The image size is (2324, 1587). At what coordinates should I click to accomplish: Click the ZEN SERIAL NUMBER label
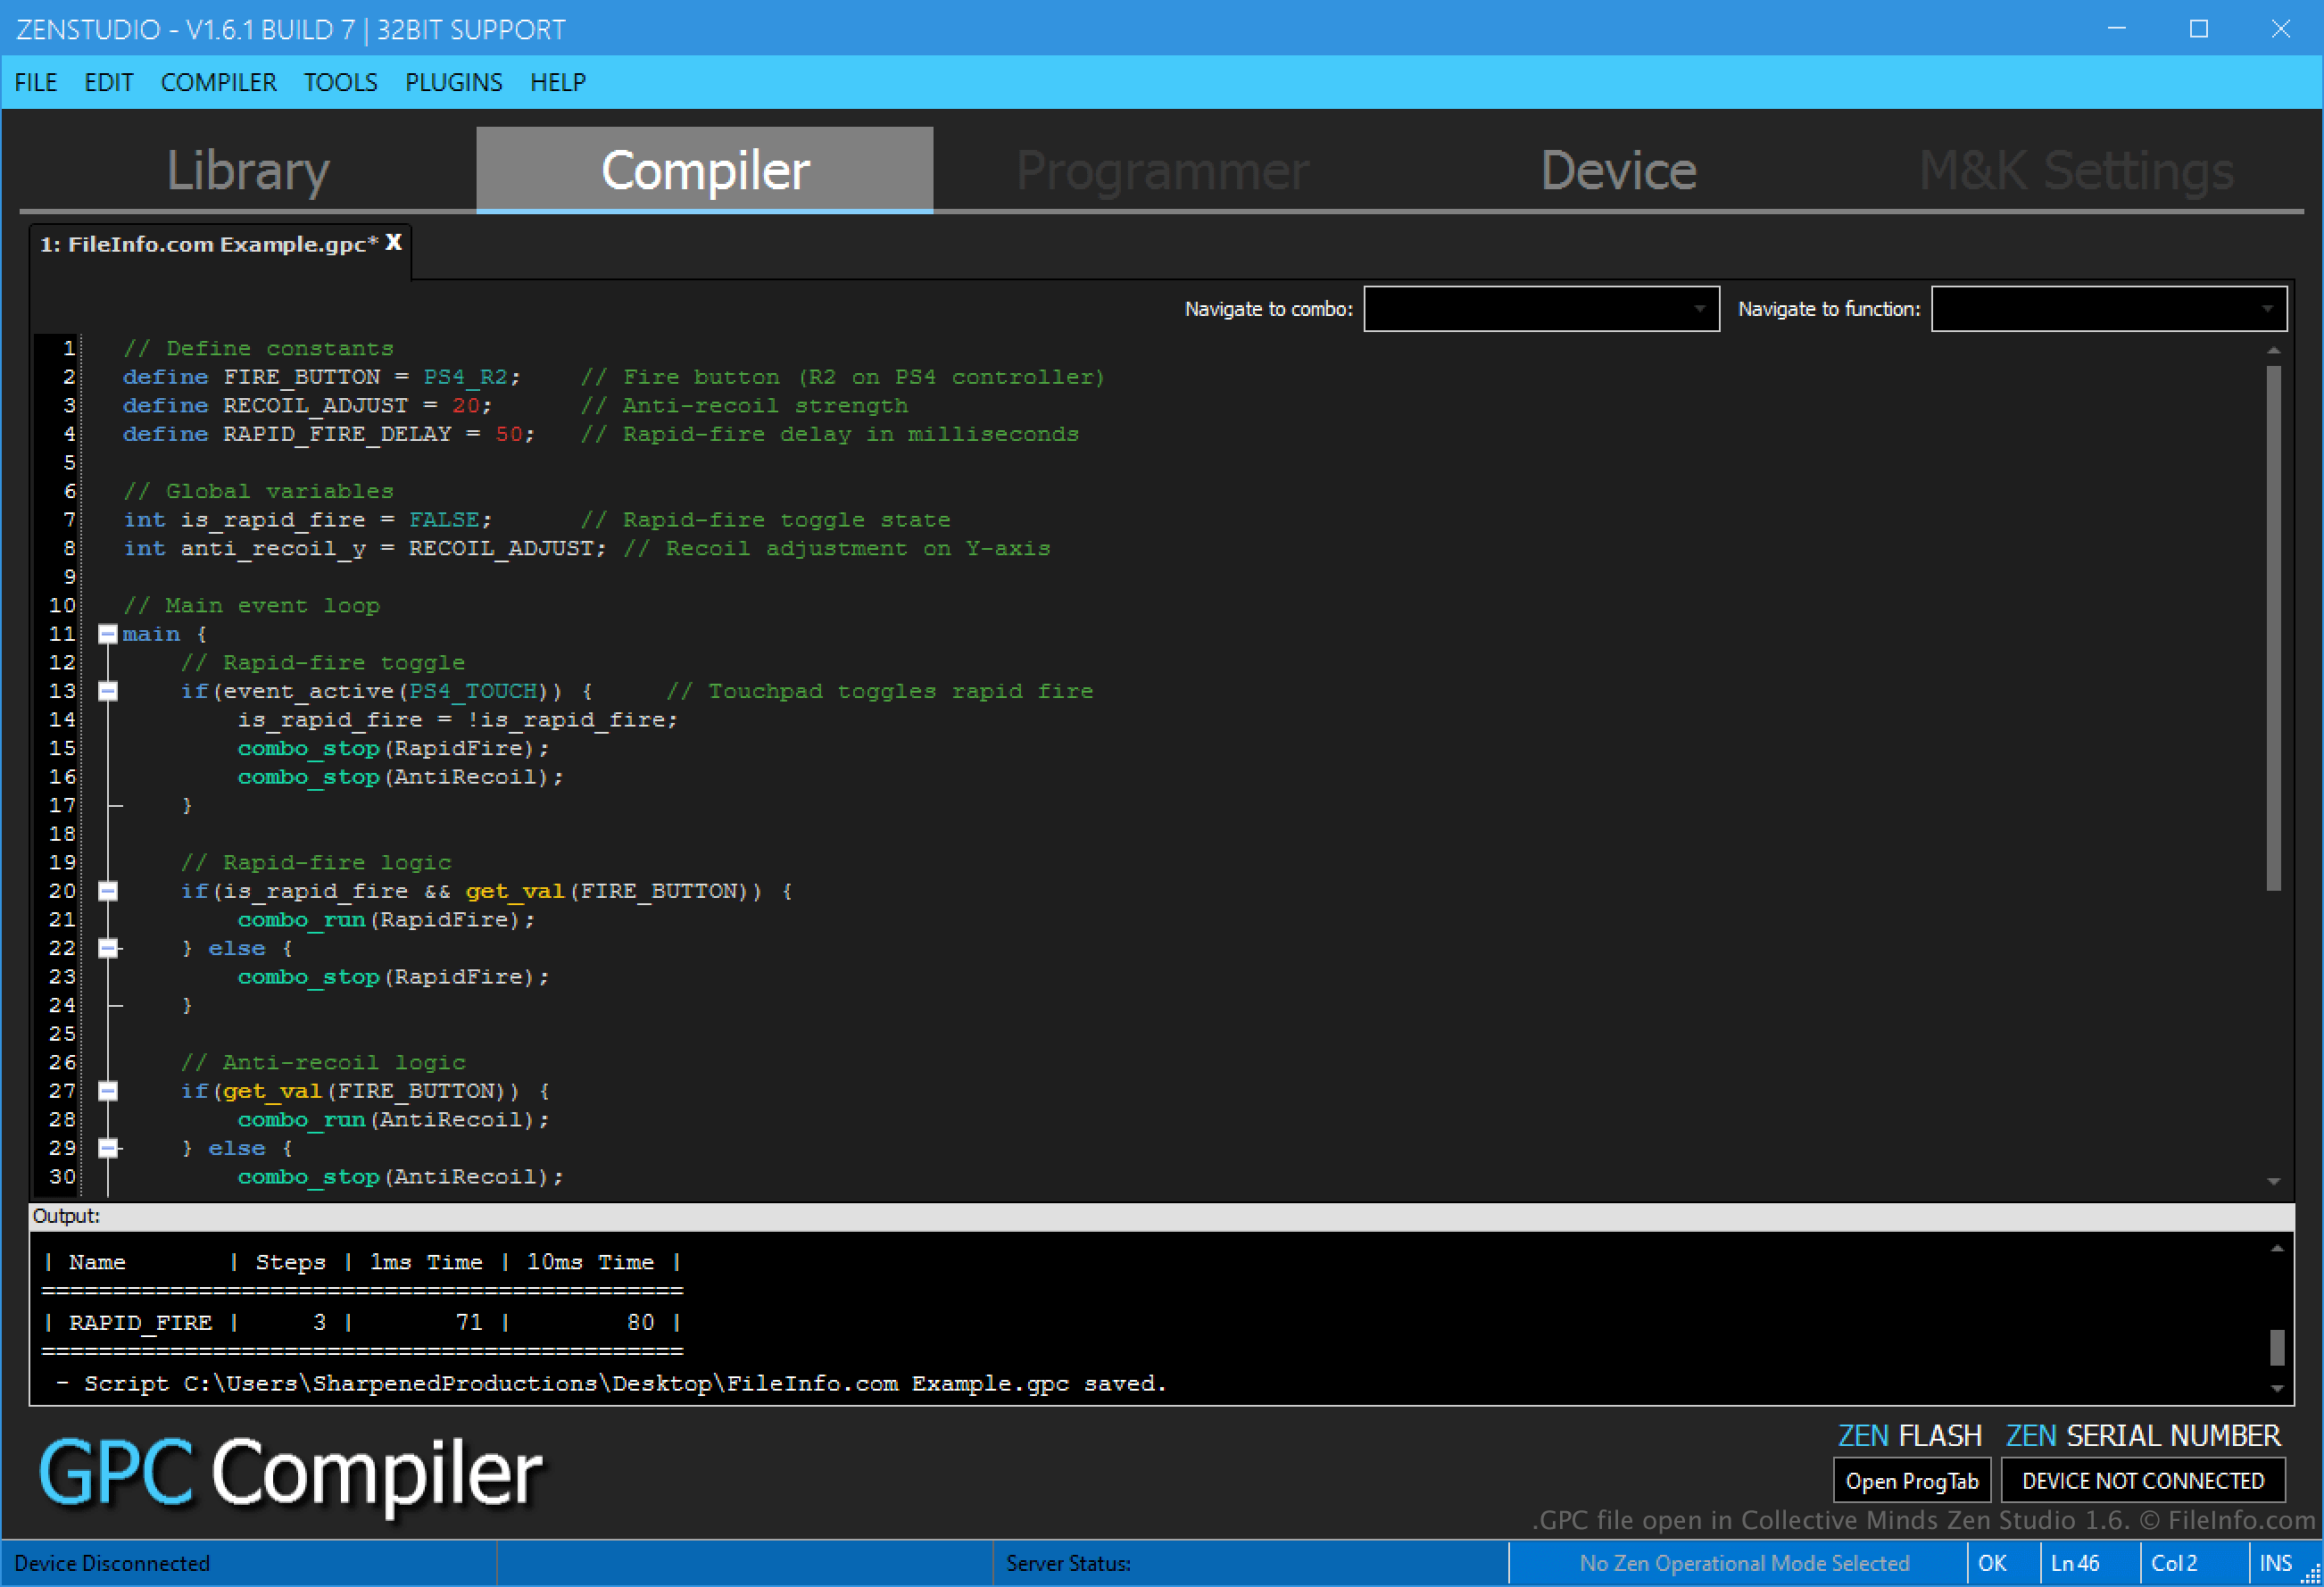click(2143, 1436)
